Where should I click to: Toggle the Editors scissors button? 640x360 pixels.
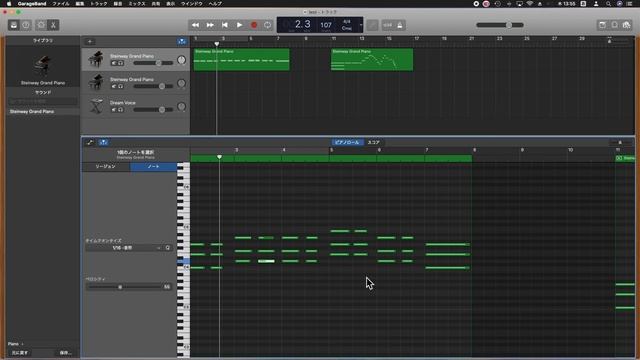53,25
